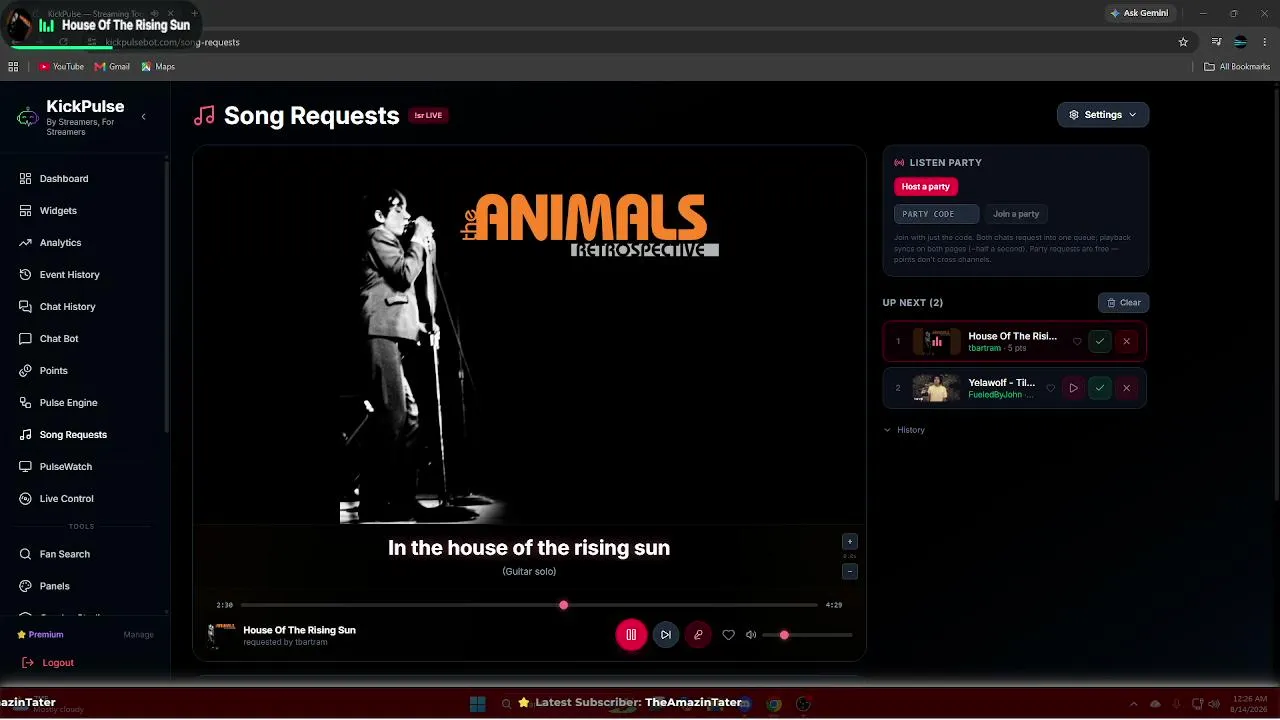The height and width of the screenshot is (720, 1280).
Task: Click the Manage premium link
Action: point(138,635)
